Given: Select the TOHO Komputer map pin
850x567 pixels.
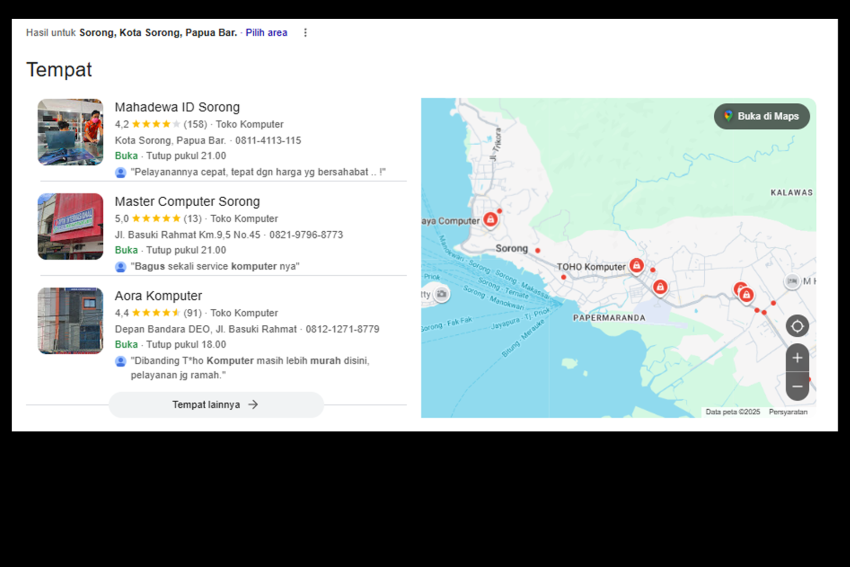Looking at the screenshot, I should tap(636, 266).
